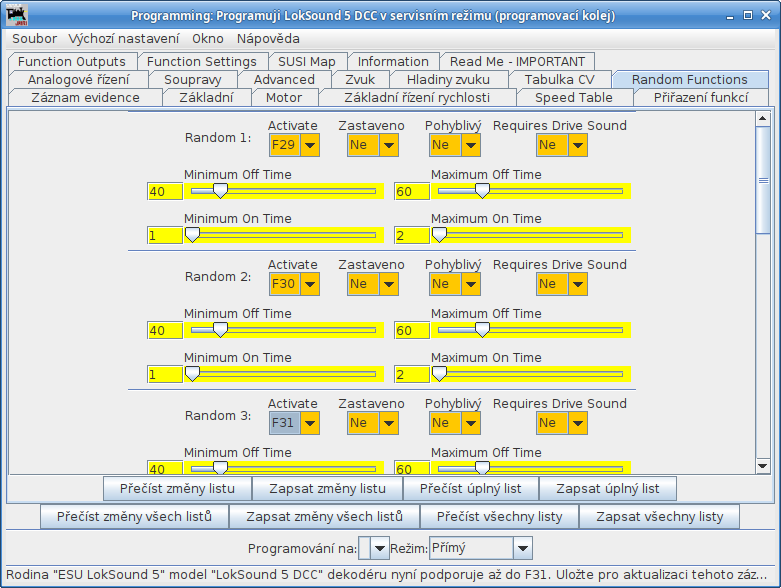Screen dimensions: 781x588
Task: Go to the Read Me - IMPORTANT tab
Action: (x=517, y=61)
